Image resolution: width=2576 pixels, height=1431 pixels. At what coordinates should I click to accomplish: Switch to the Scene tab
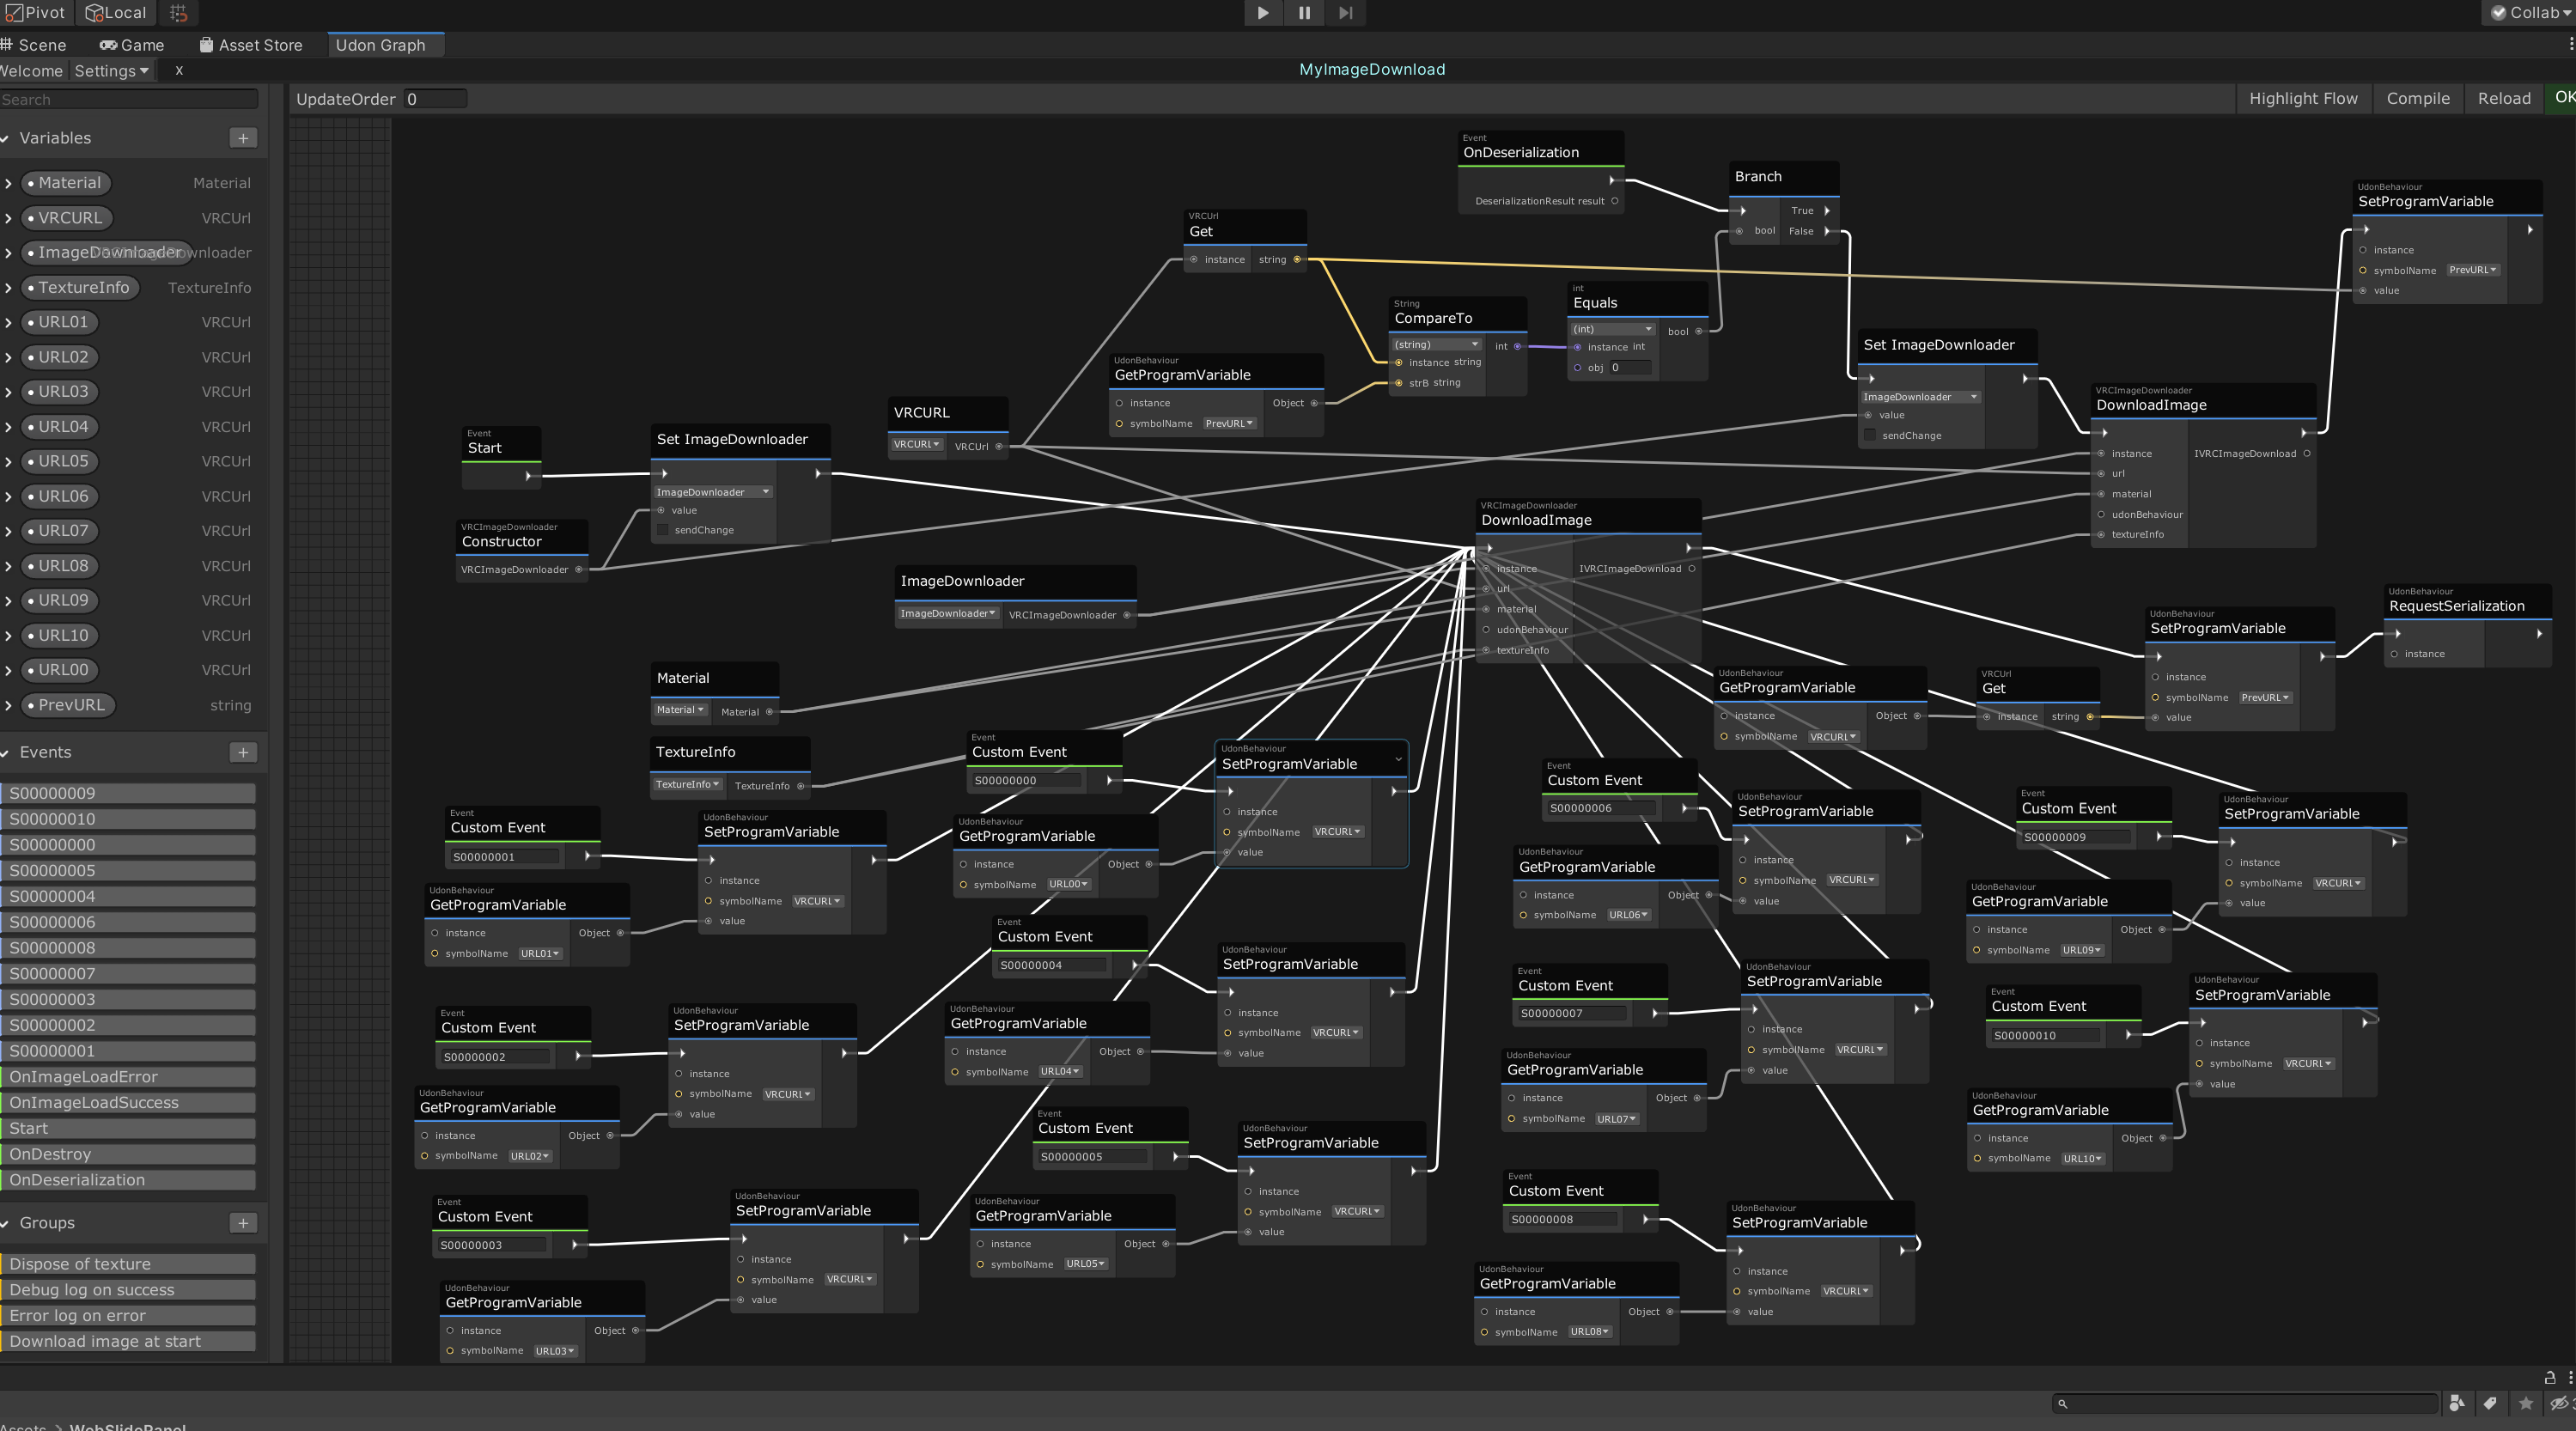tap(36, 45)
